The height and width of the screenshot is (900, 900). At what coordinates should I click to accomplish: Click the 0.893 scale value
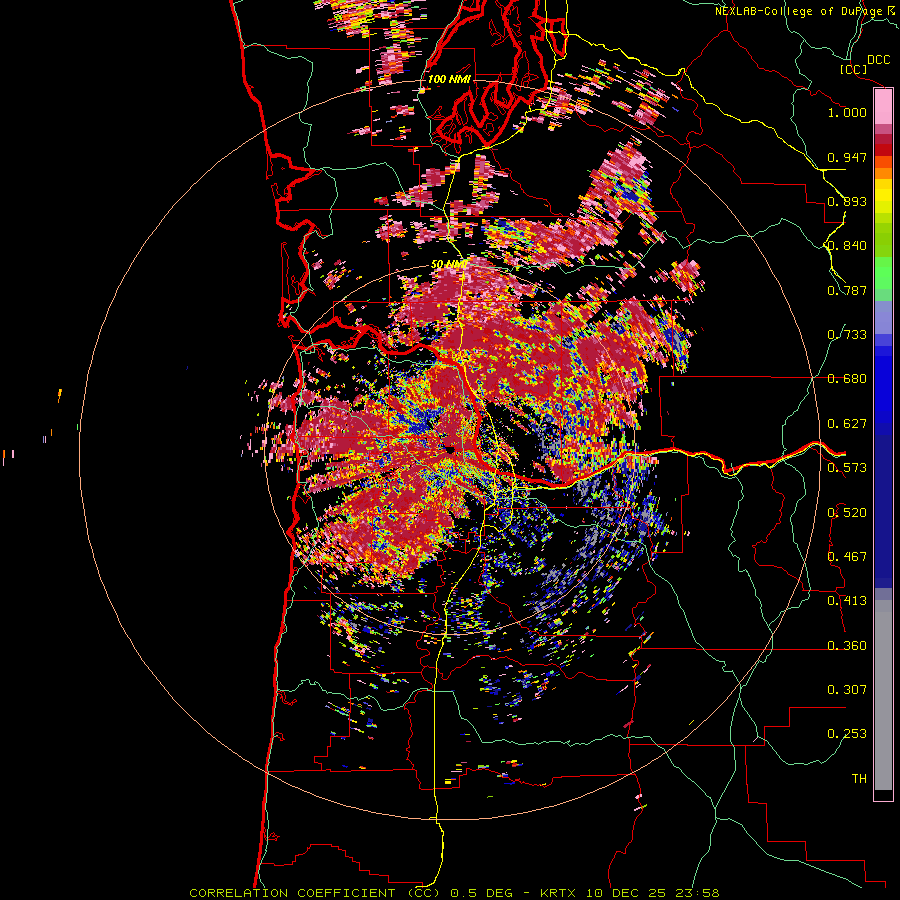pos(847,201)
